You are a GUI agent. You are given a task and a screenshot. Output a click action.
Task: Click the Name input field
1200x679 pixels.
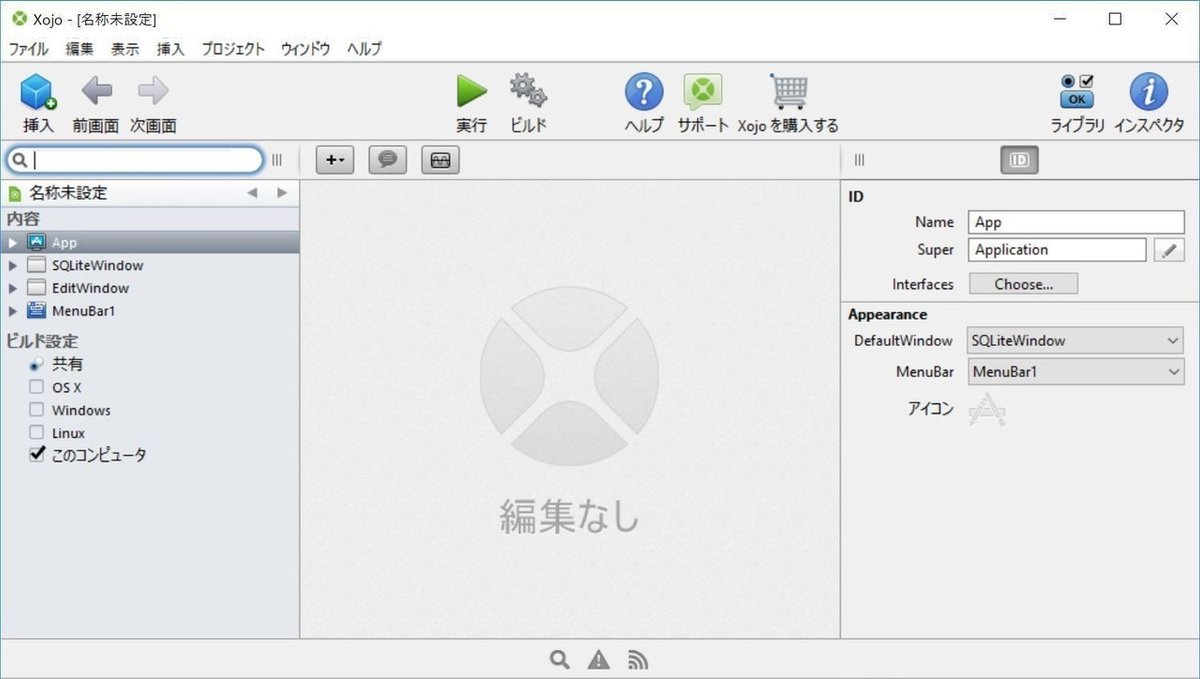tap(1076, 222)
